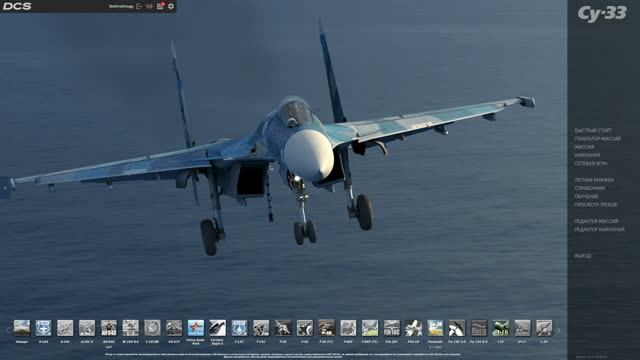This screenshot has width=640, height=360.
Task: Select the C-101EB module icon
Action: click(152, 328)
